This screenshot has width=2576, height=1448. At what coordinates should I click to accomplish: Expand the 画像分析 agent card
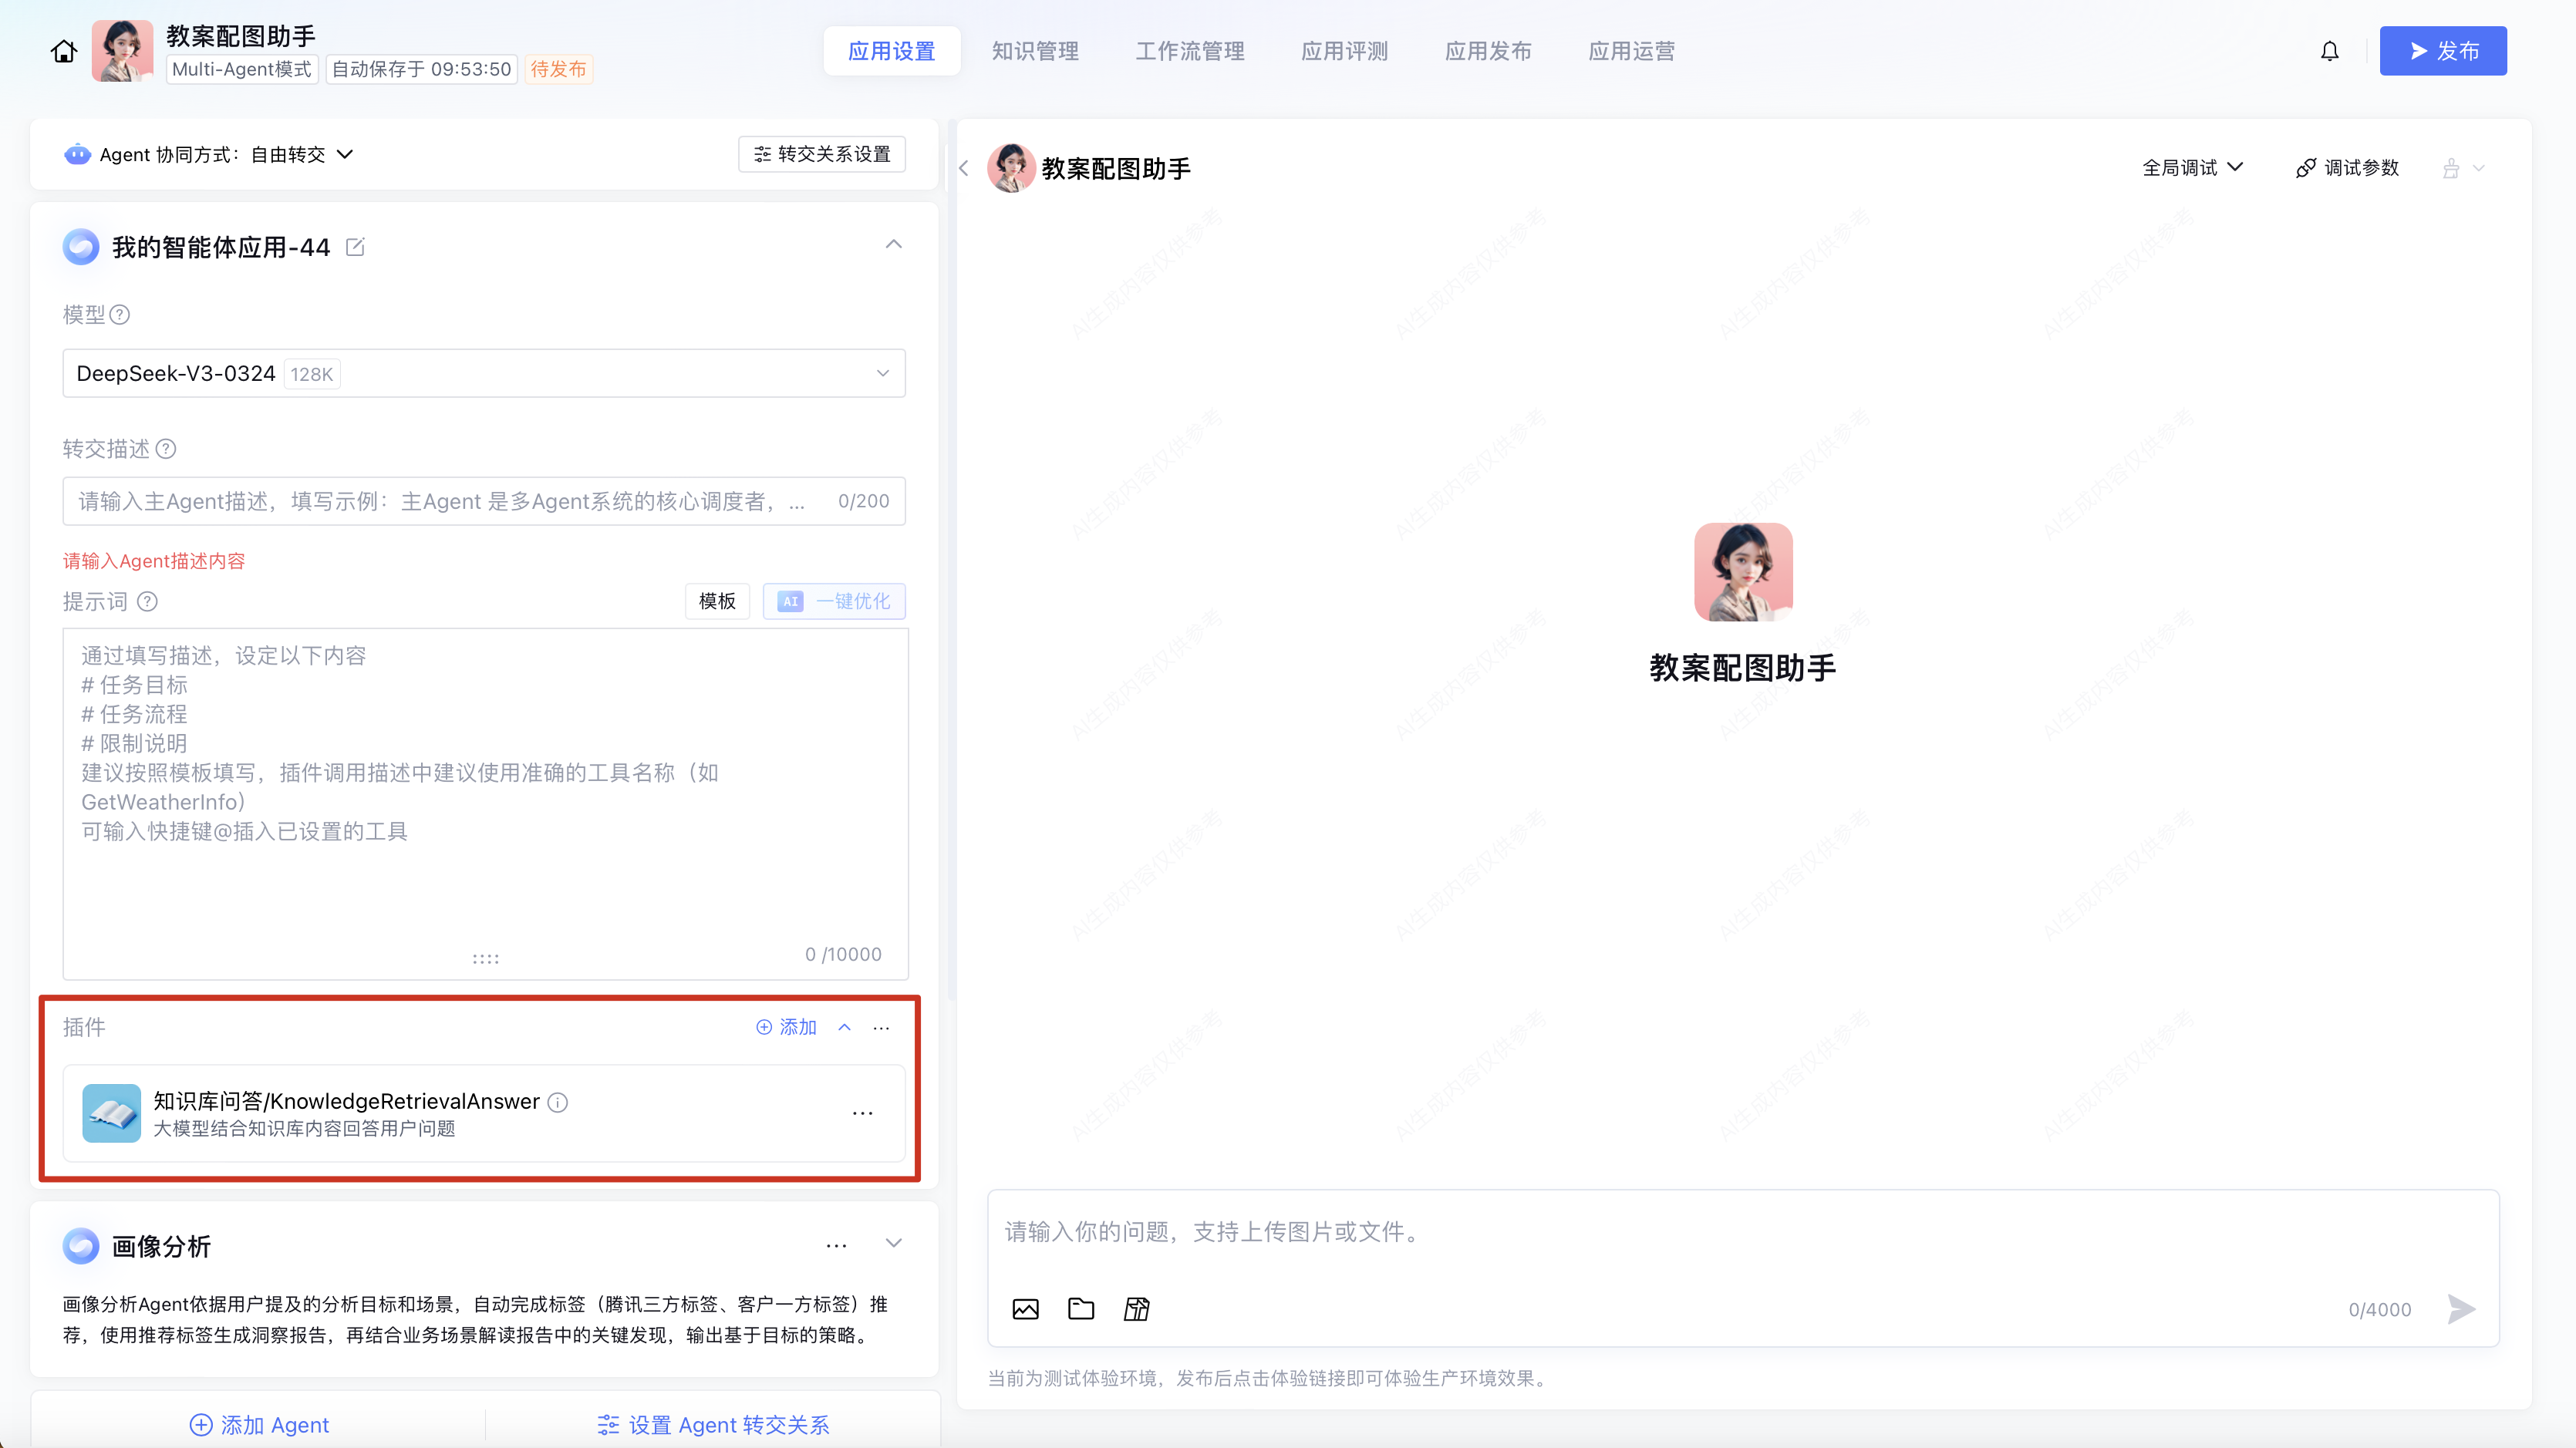(893, 1243)
